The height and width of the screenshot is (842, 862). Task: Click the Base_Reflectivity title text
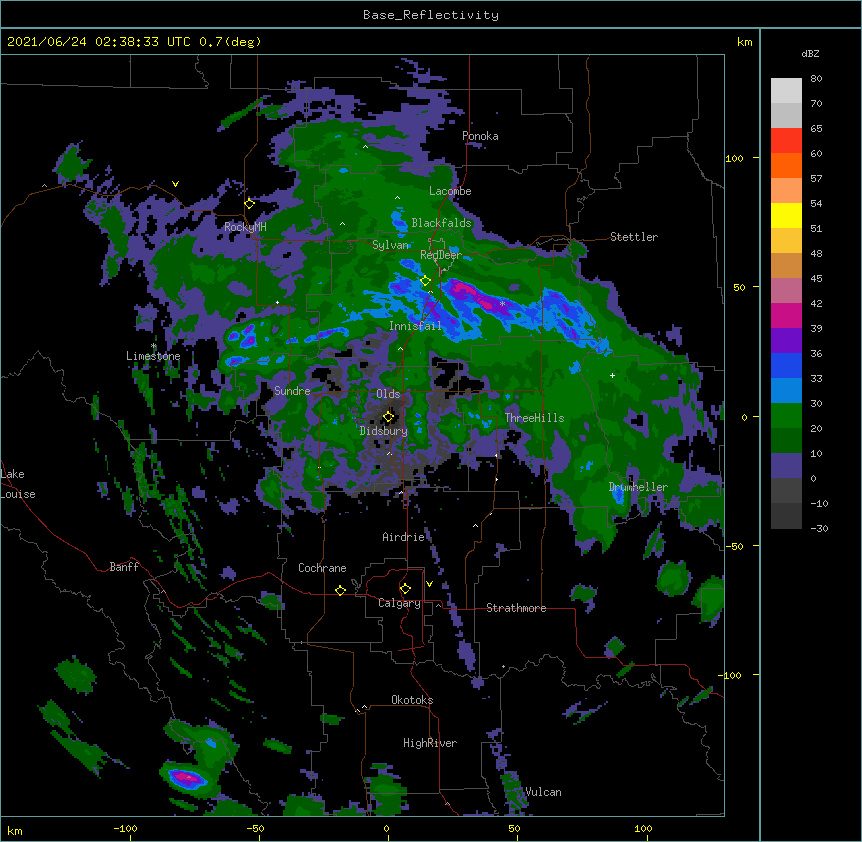(431, 15)
